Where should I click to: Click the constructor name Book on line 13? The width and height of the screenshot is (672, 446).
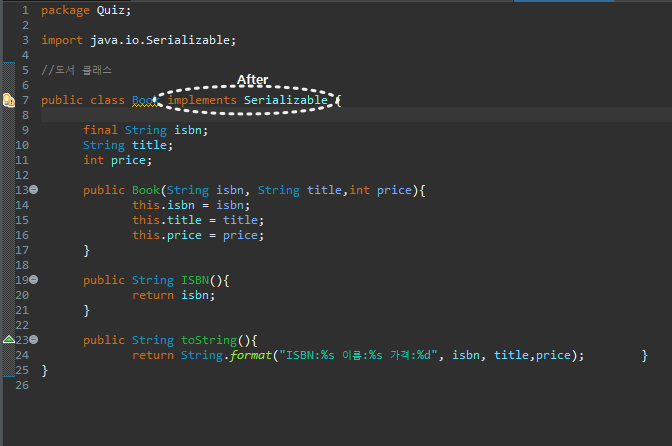pyautogui.click(x=146, y=190)
